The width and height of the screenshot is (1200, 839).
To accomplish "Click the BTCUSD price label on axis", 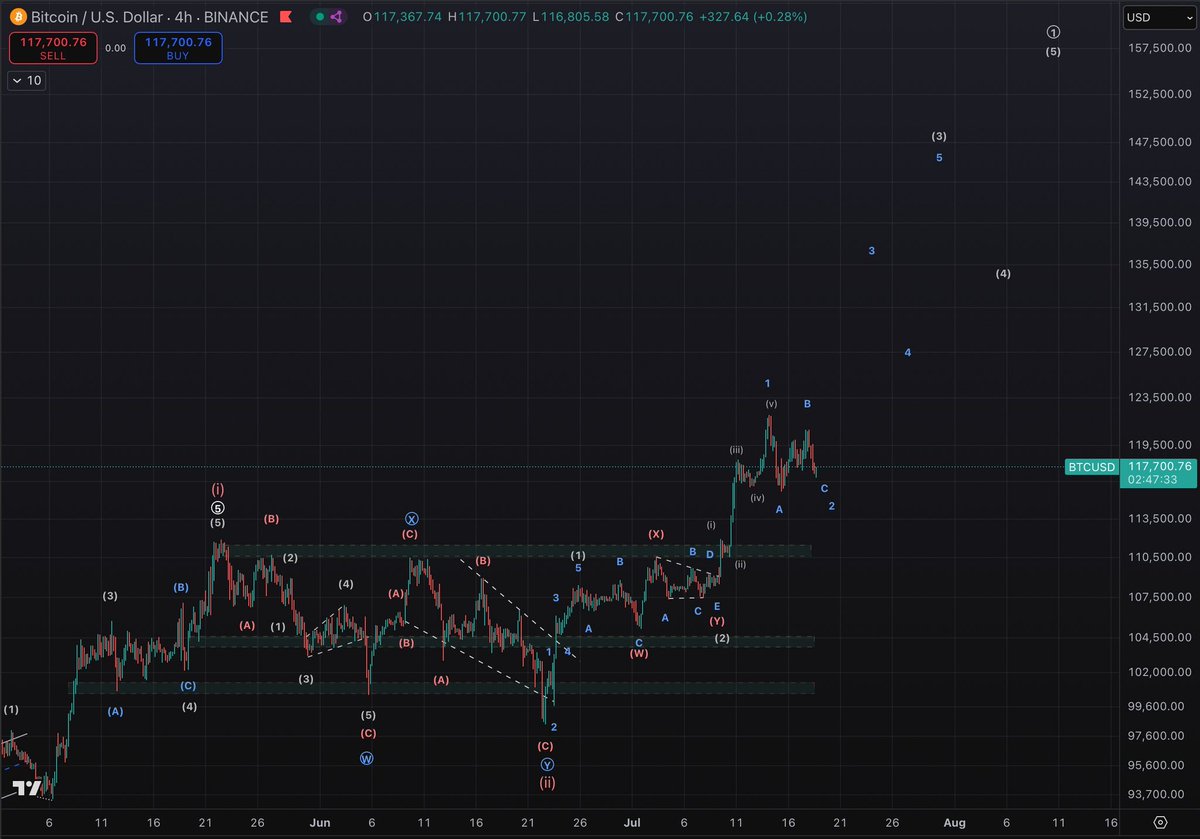I will pos(1091,466).
